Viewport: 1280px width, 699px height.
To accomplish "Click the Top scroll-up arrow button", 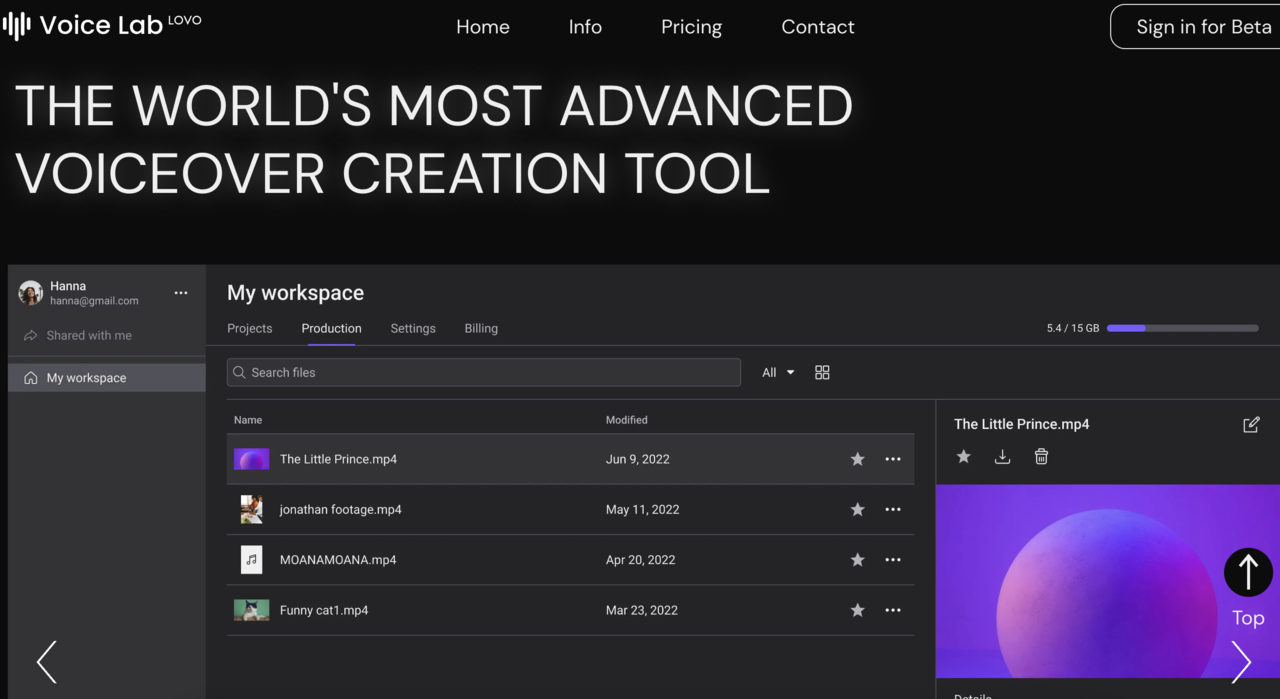I will coord(1247,573).
